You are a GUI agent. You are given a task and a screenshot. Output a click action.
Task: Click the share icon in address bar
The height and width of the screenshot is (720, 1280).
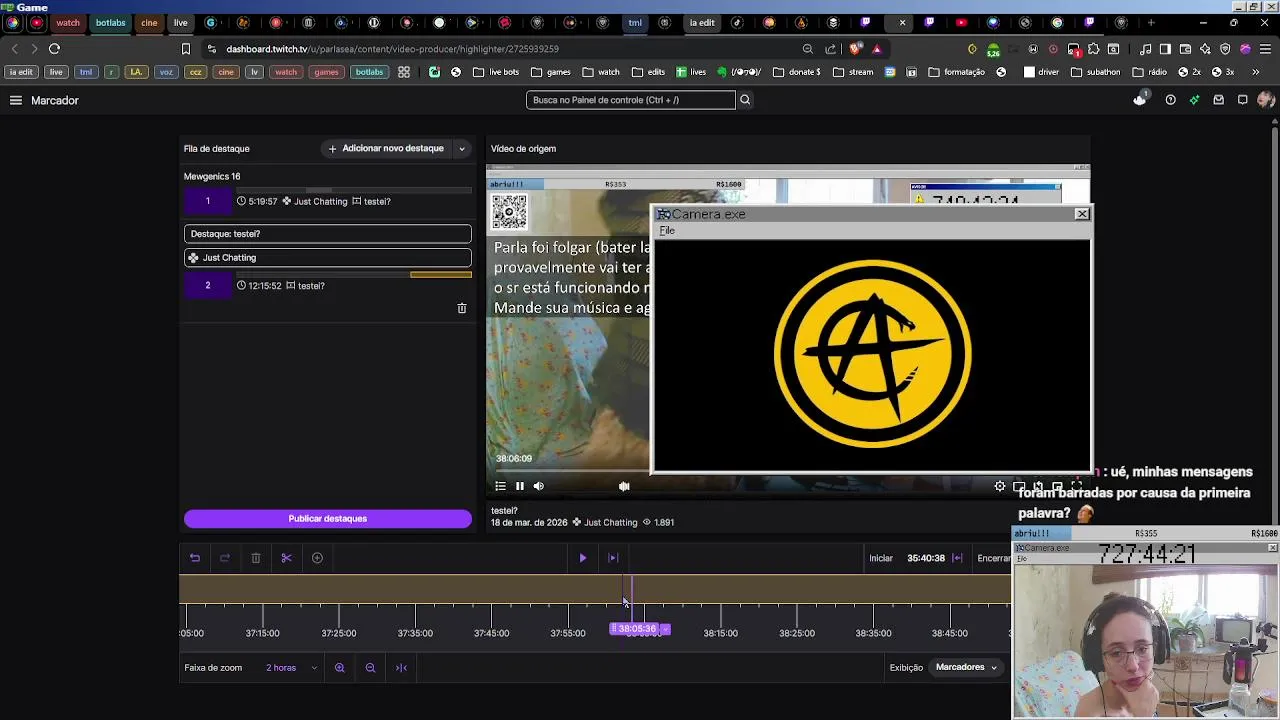tap(831, 48)
